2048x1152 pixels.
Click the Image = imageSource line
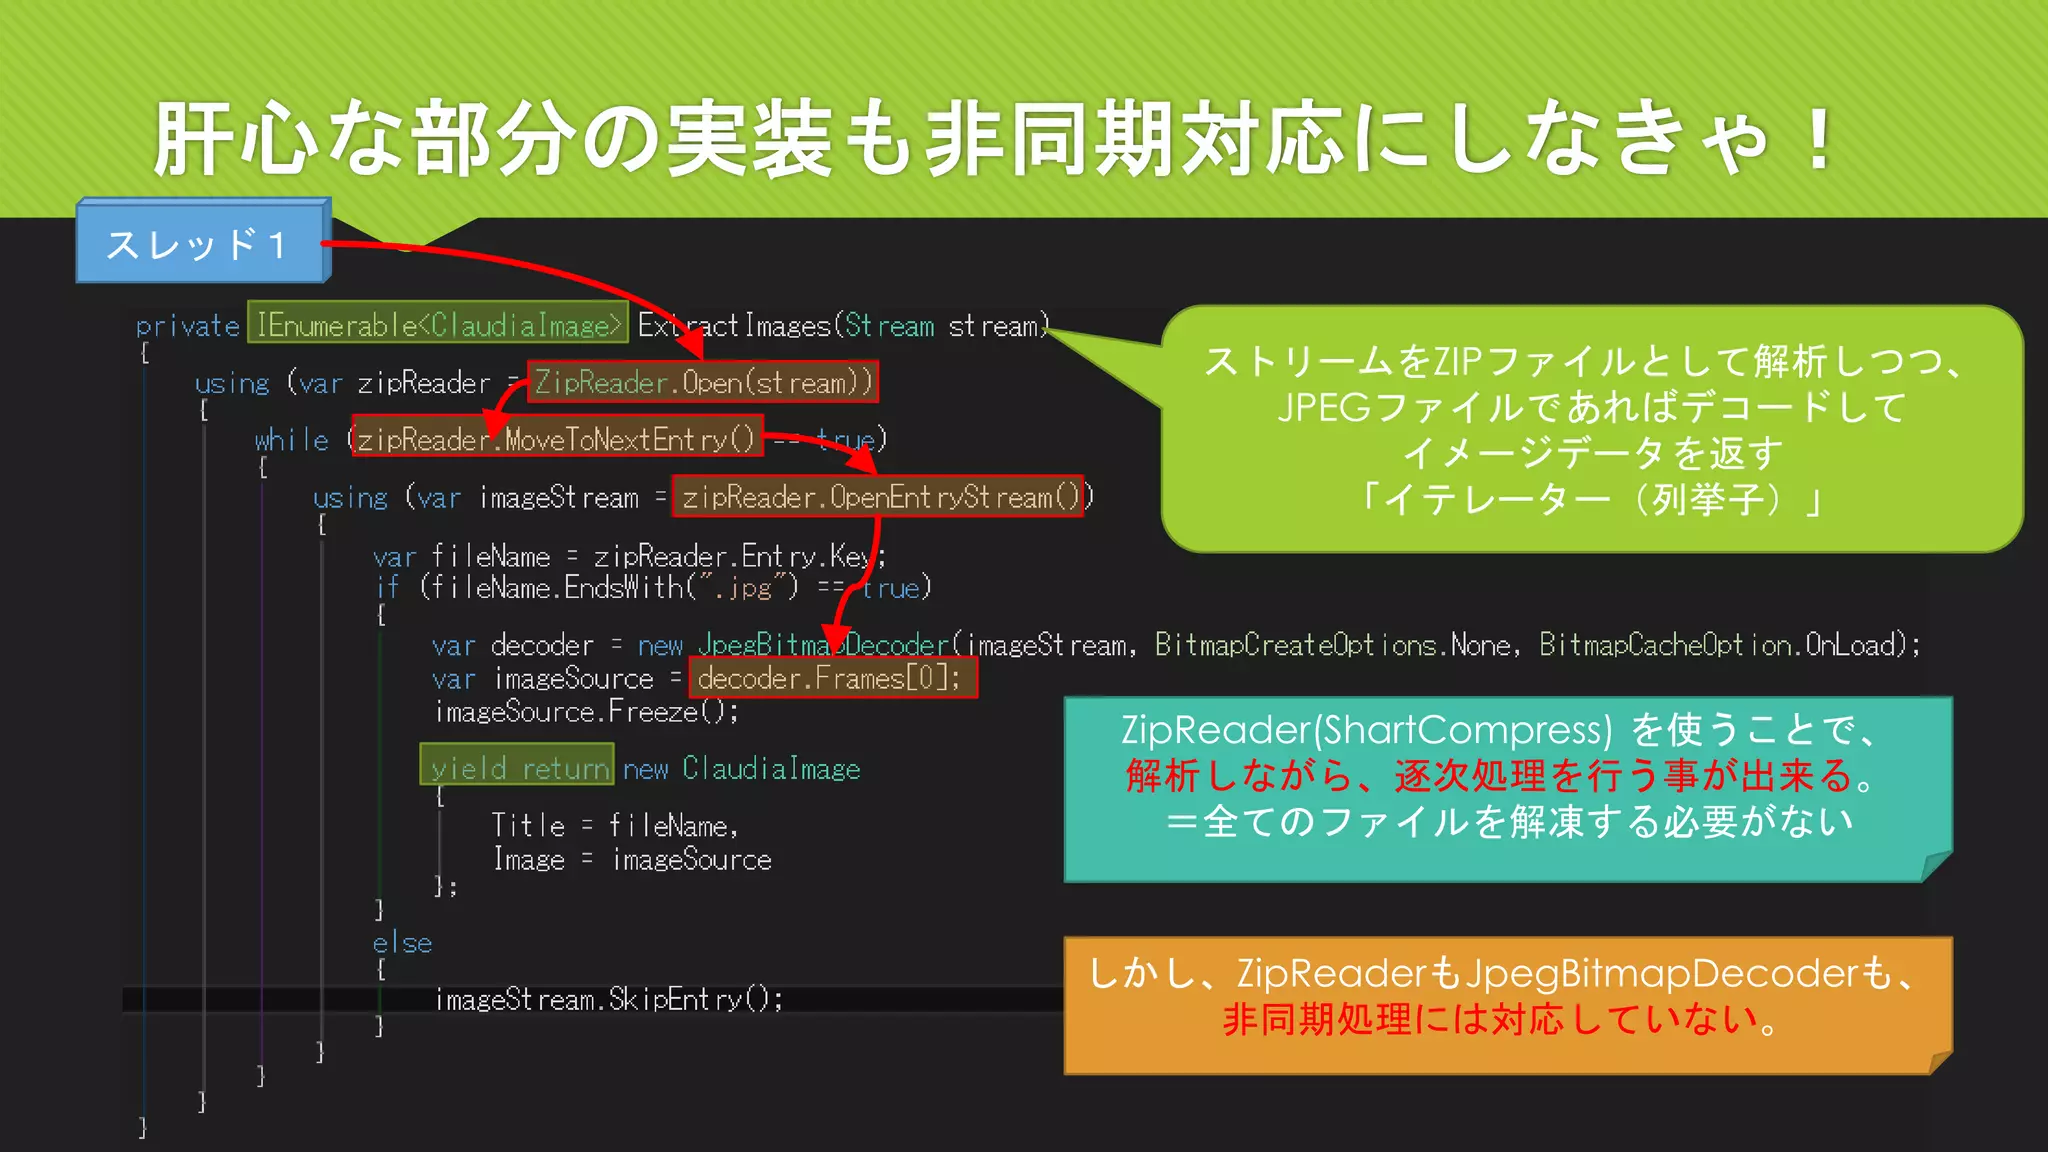(x=632, y=860)
